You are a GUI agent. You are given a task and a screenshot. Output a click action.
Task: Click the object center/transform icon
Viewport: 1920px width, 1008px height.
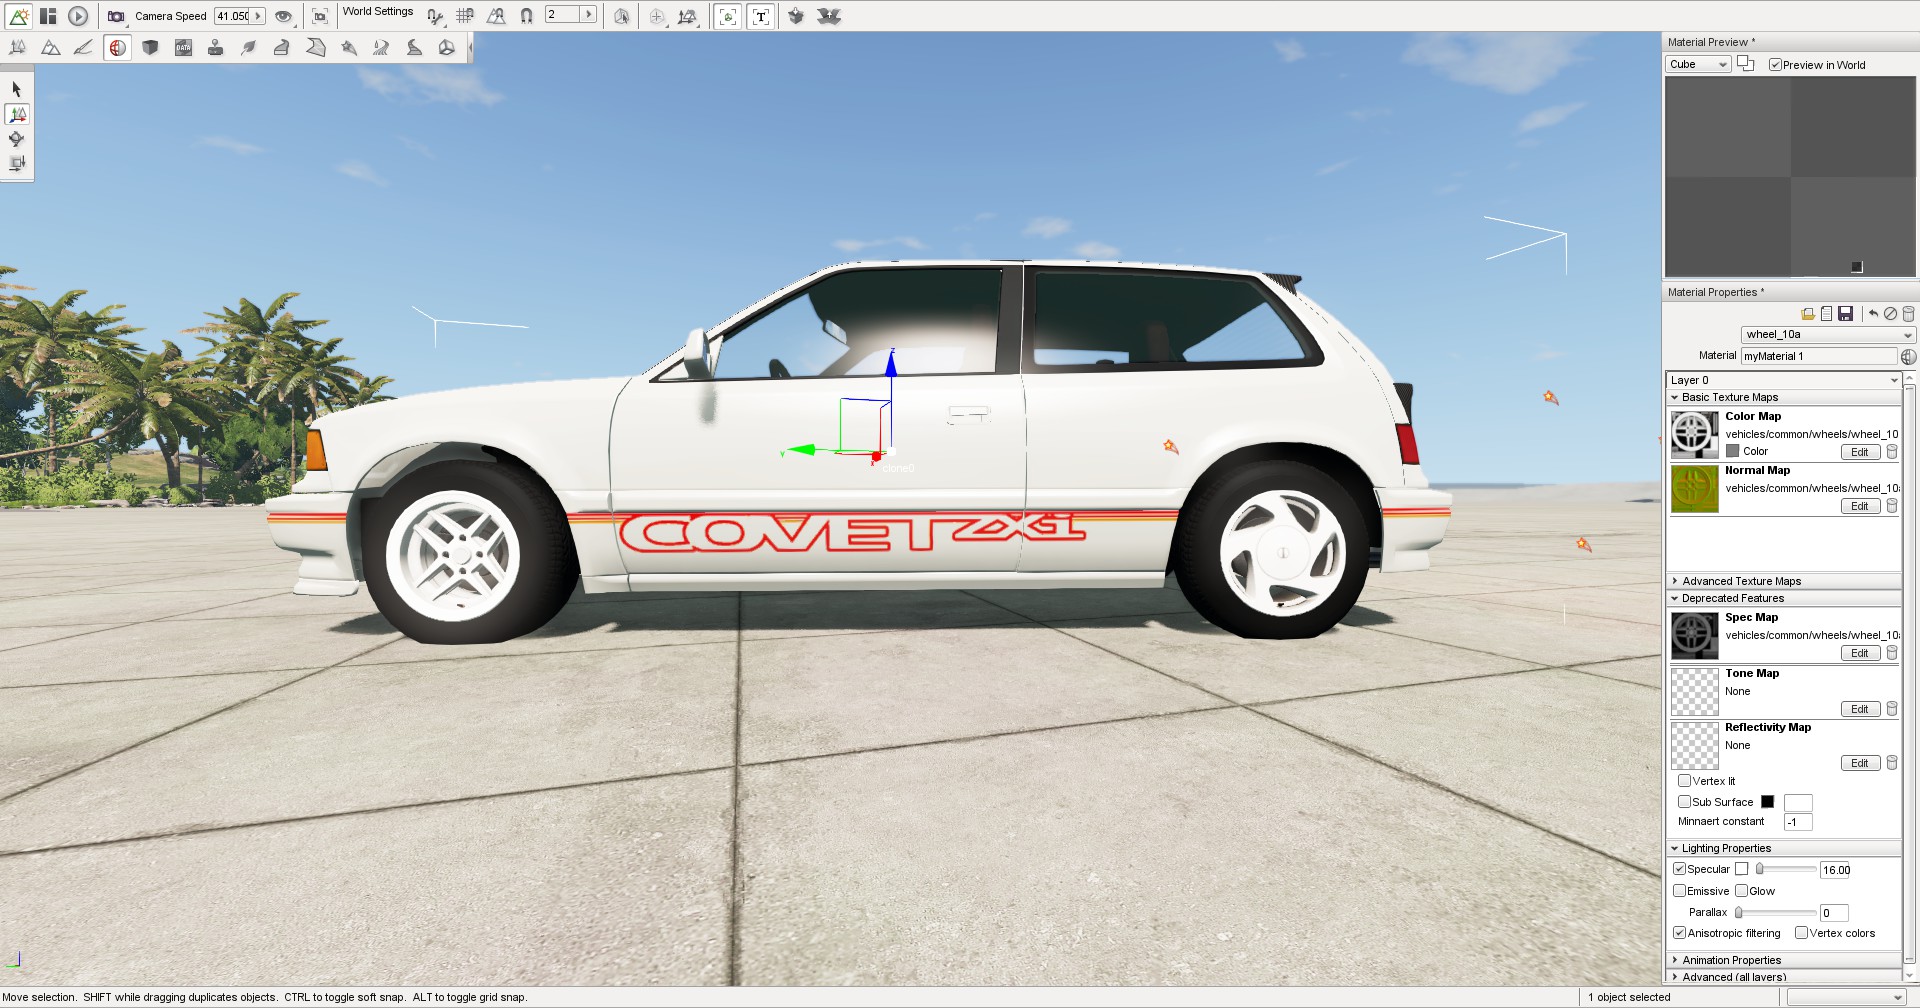(x=657, y=16)
